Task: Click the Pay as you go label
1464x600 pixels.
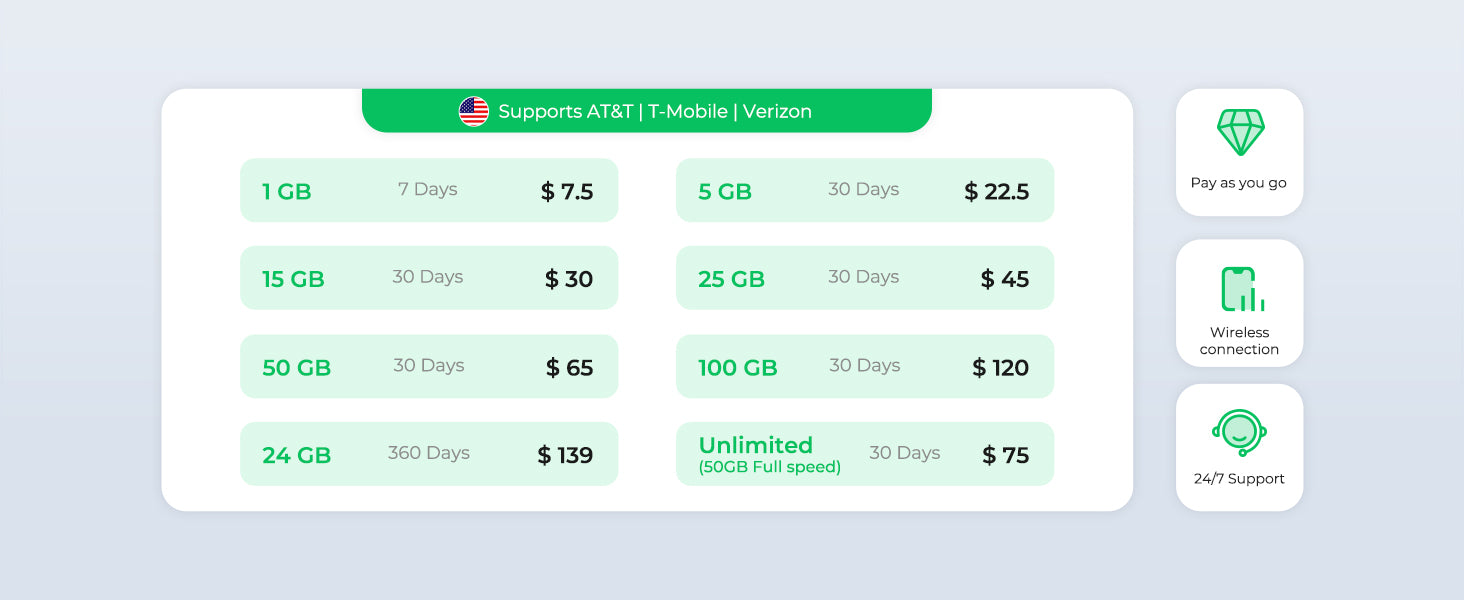Action: coord(1238,183)
